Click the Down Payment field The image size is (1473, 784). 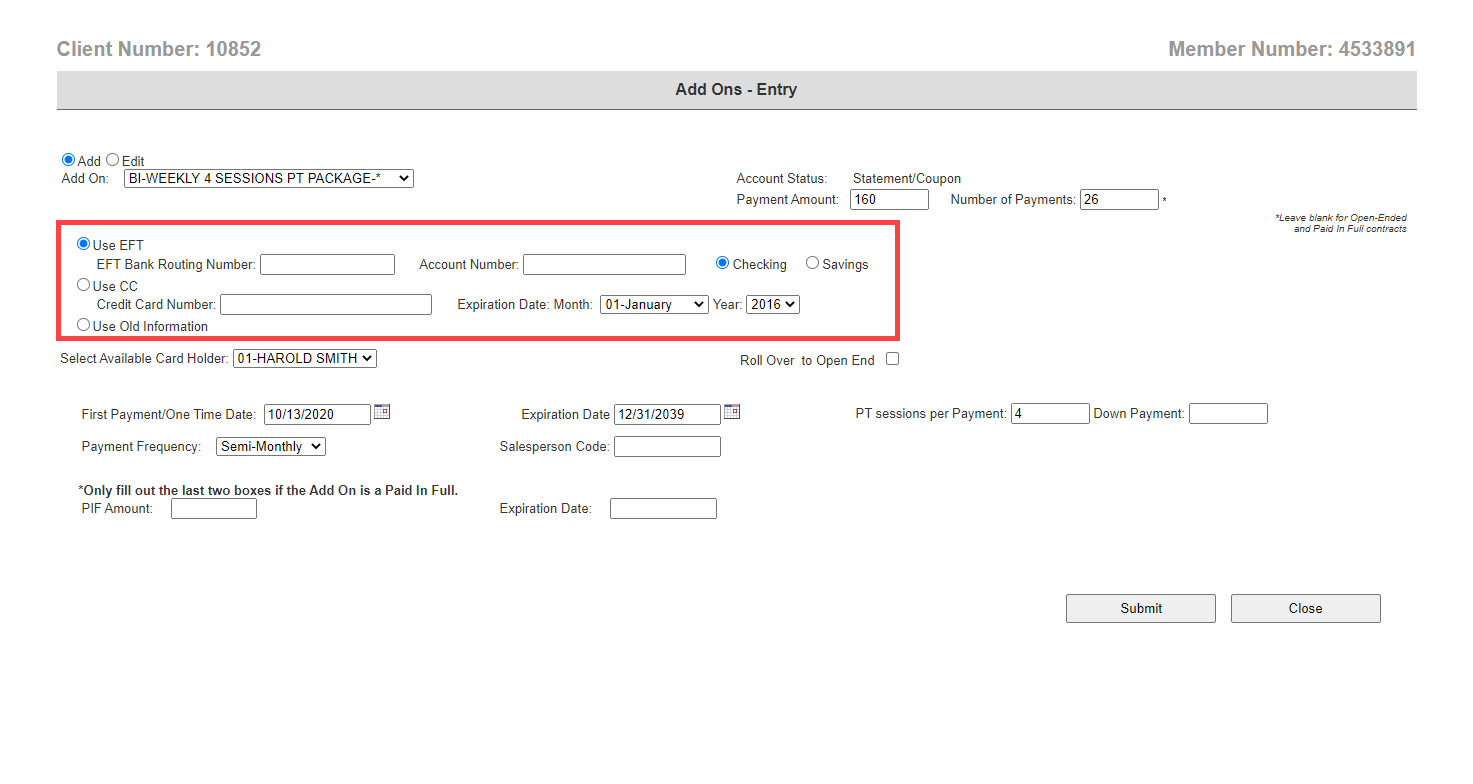click(x=1228, y=413)
